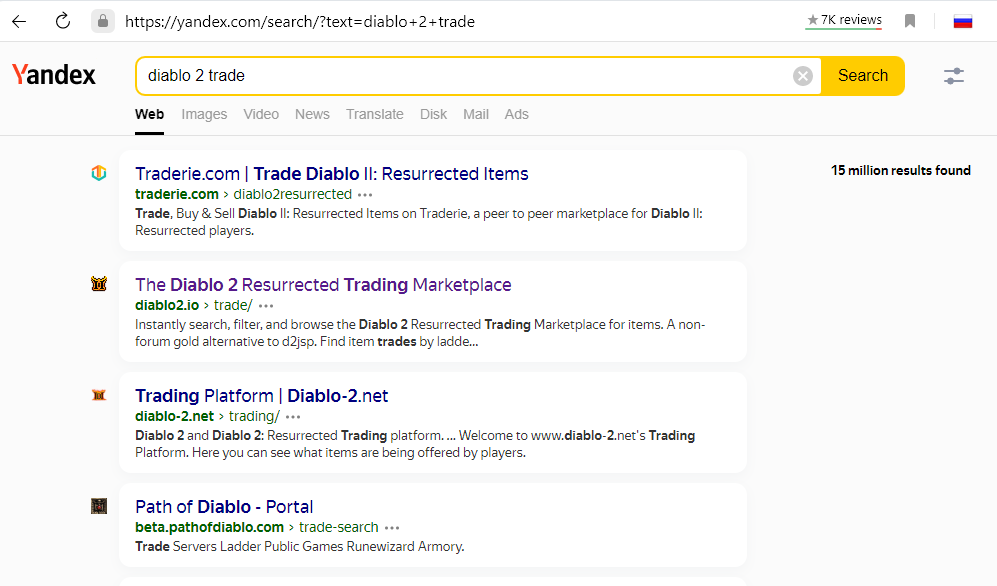Open three-dot options for diablo-2.net result
The height and width of the screenshot is (586, 997).
point(293,417)
